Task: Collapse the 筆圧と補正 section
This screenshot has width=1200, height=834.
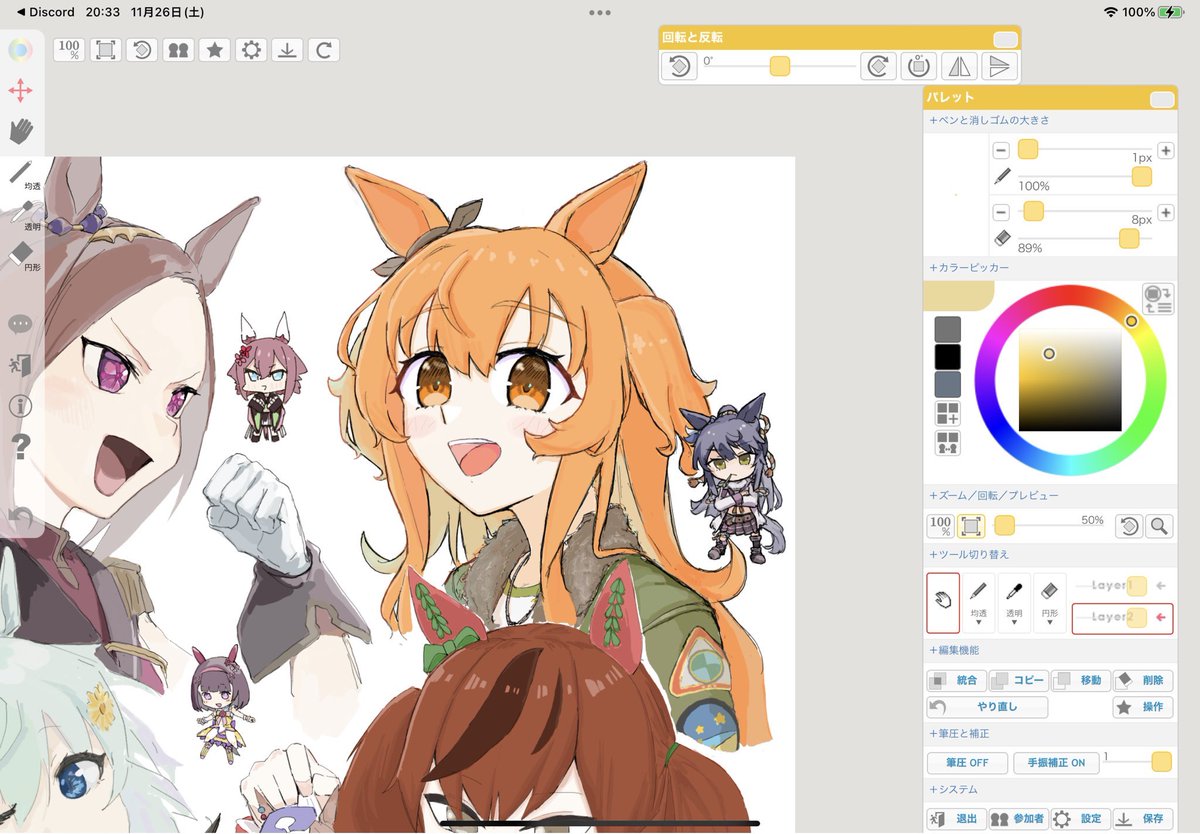Action: 959,733
